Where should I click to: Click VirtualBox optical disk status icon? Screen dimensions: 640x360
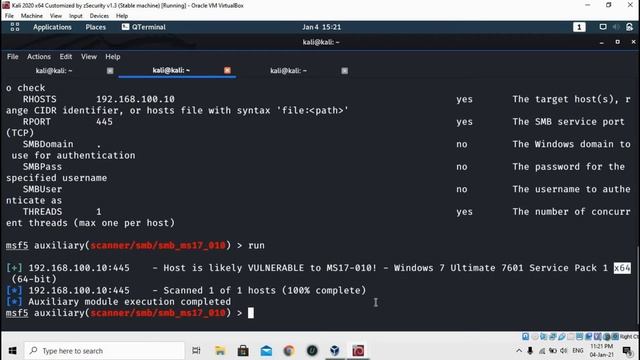[x=535, y=336]
